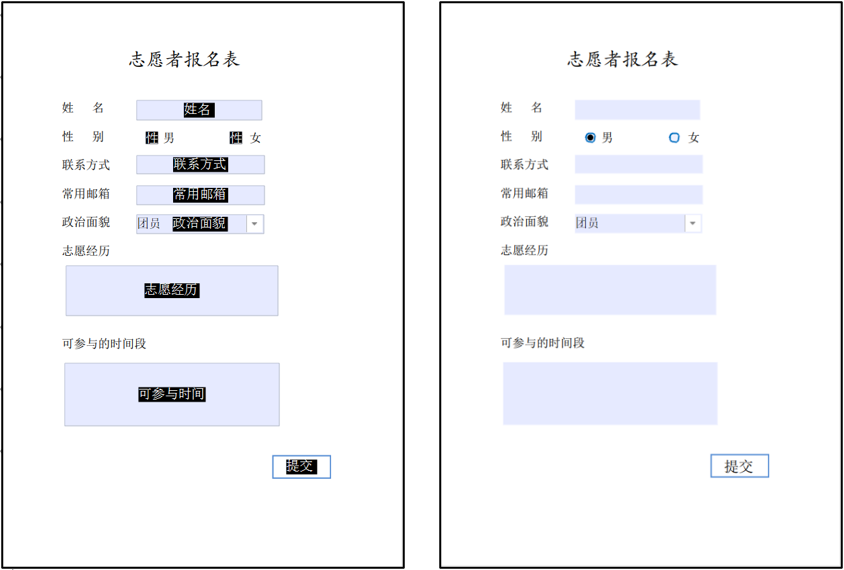This screenshot has width=844, height=570.
Task: Click the 志愿经历 text area in left form
Action: tap(172, 291)
